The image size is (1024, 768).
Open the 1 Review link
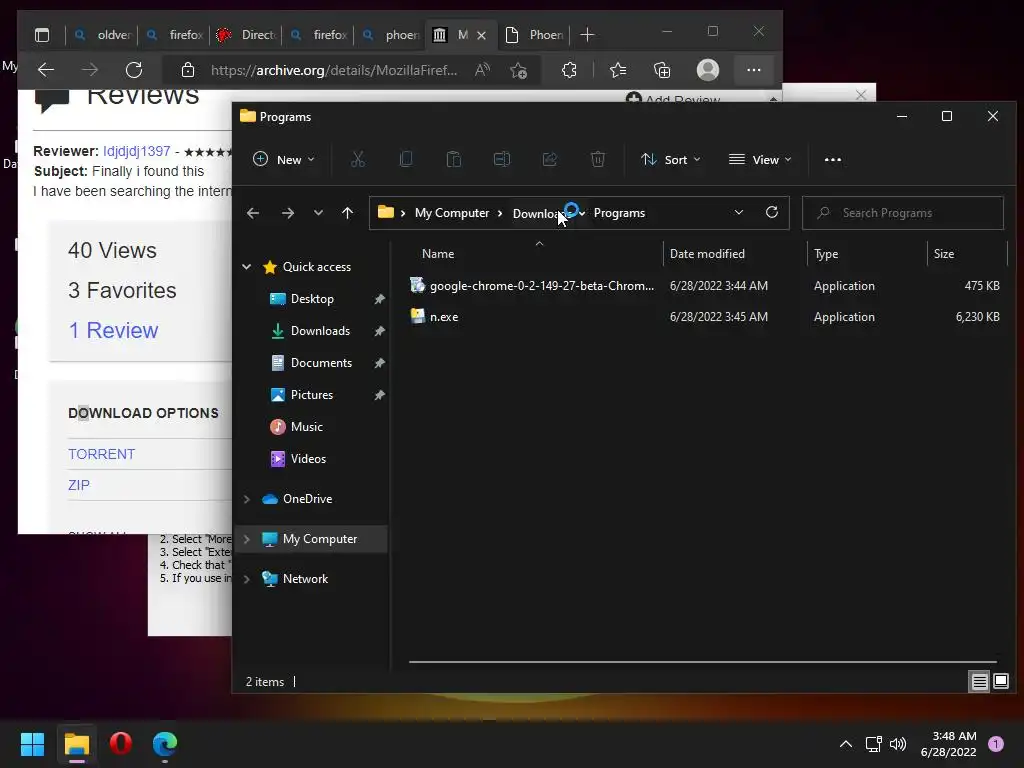(x=114, y=330)
